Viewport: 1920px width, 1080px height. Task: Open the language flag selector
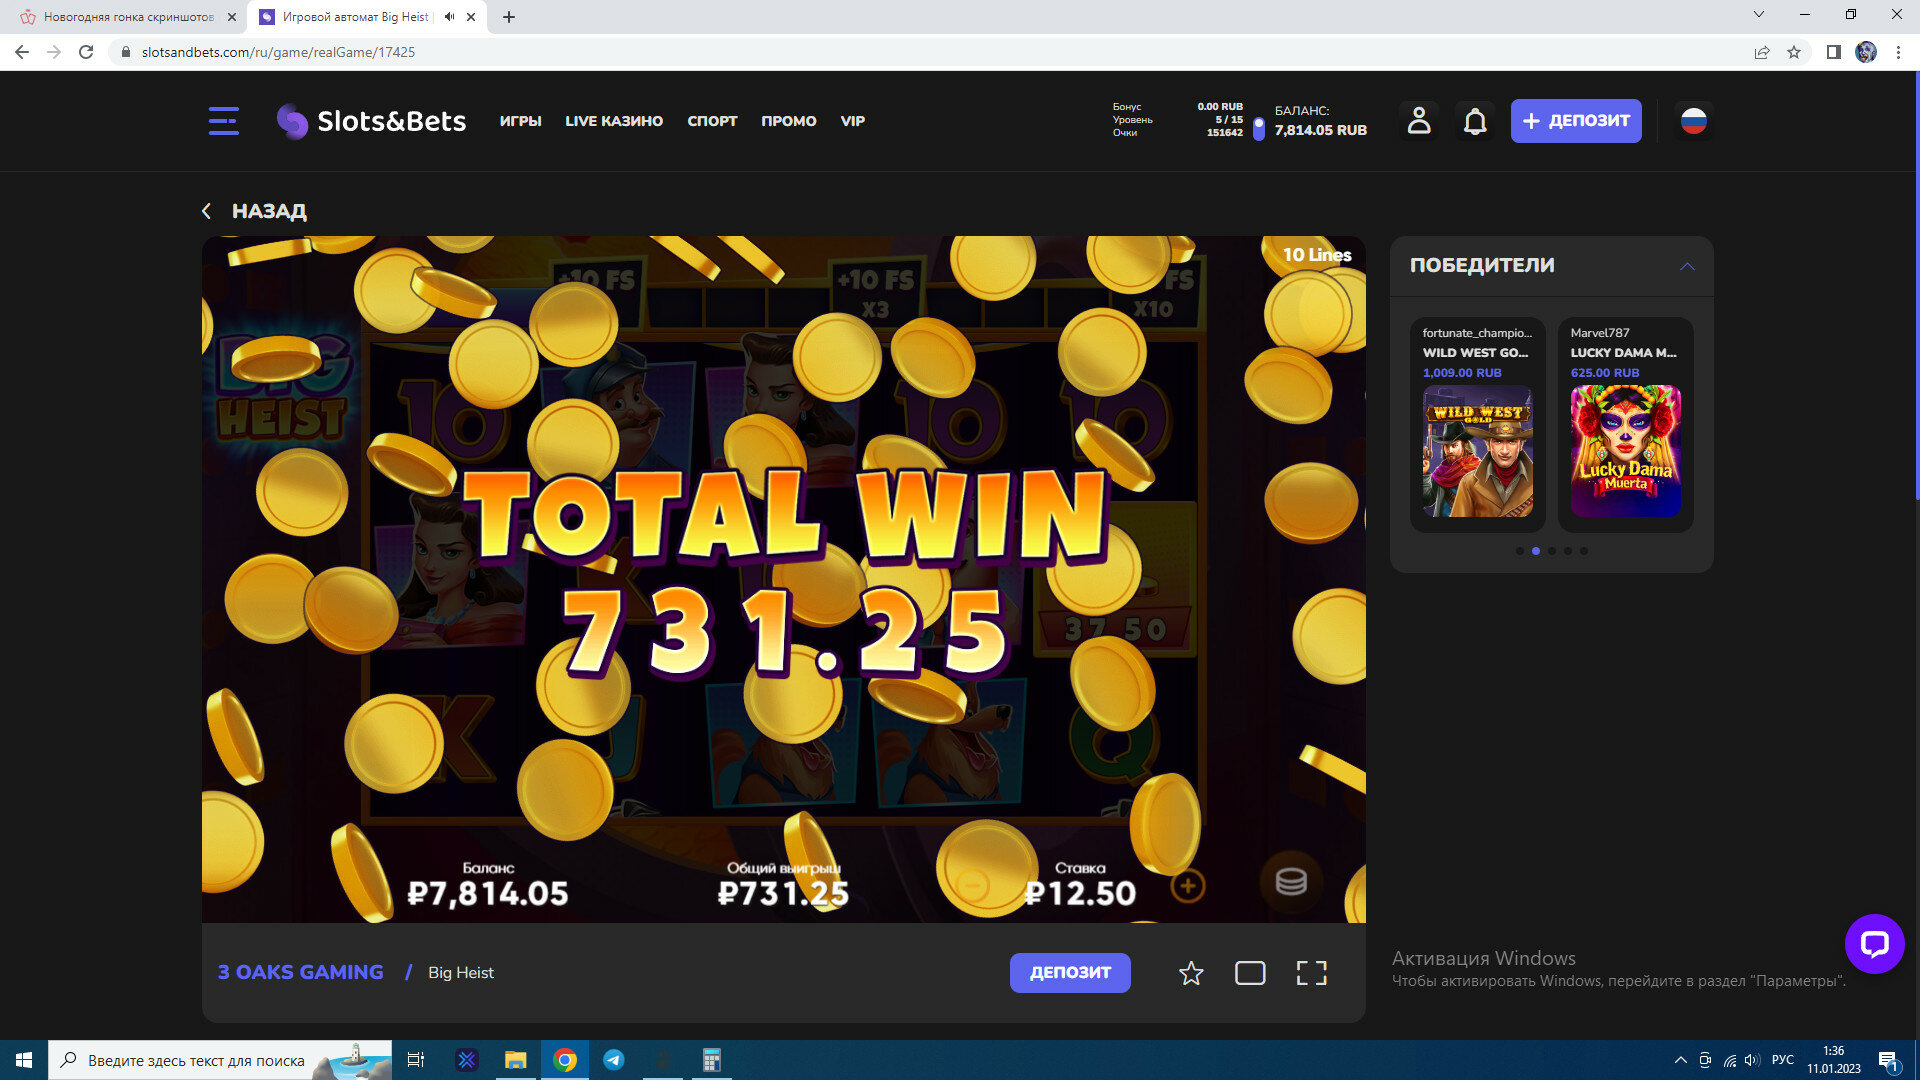1693,121
